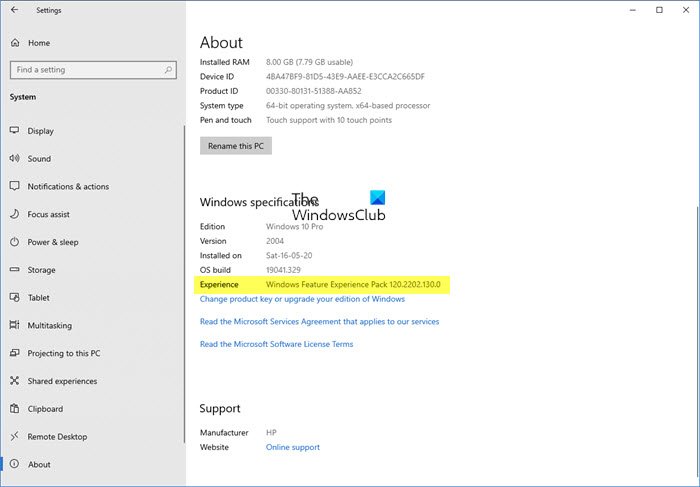The width and height of the screenshot is (700, 487).
Task: Go to Notifications & actions
Action: (x=93, y=187)
